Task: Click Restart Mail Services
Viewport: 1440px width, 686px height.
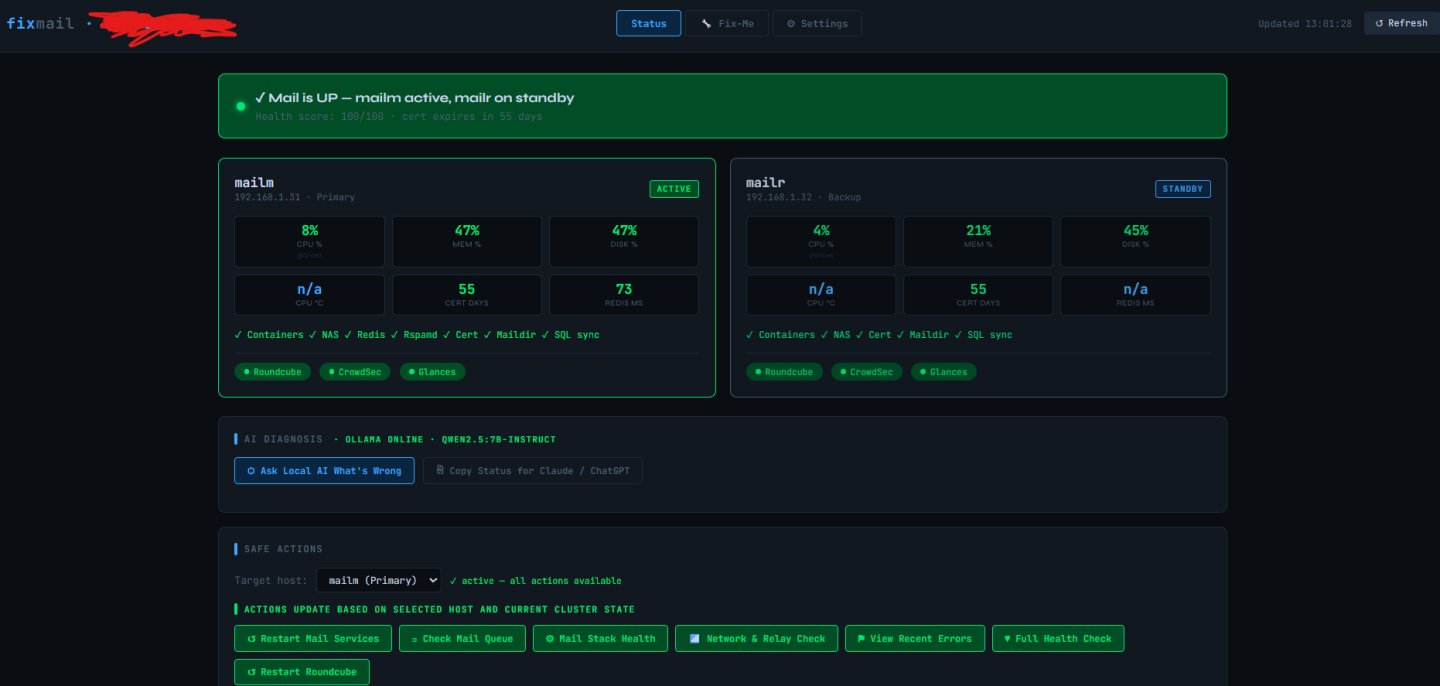Action: click(x=313, y=638)
